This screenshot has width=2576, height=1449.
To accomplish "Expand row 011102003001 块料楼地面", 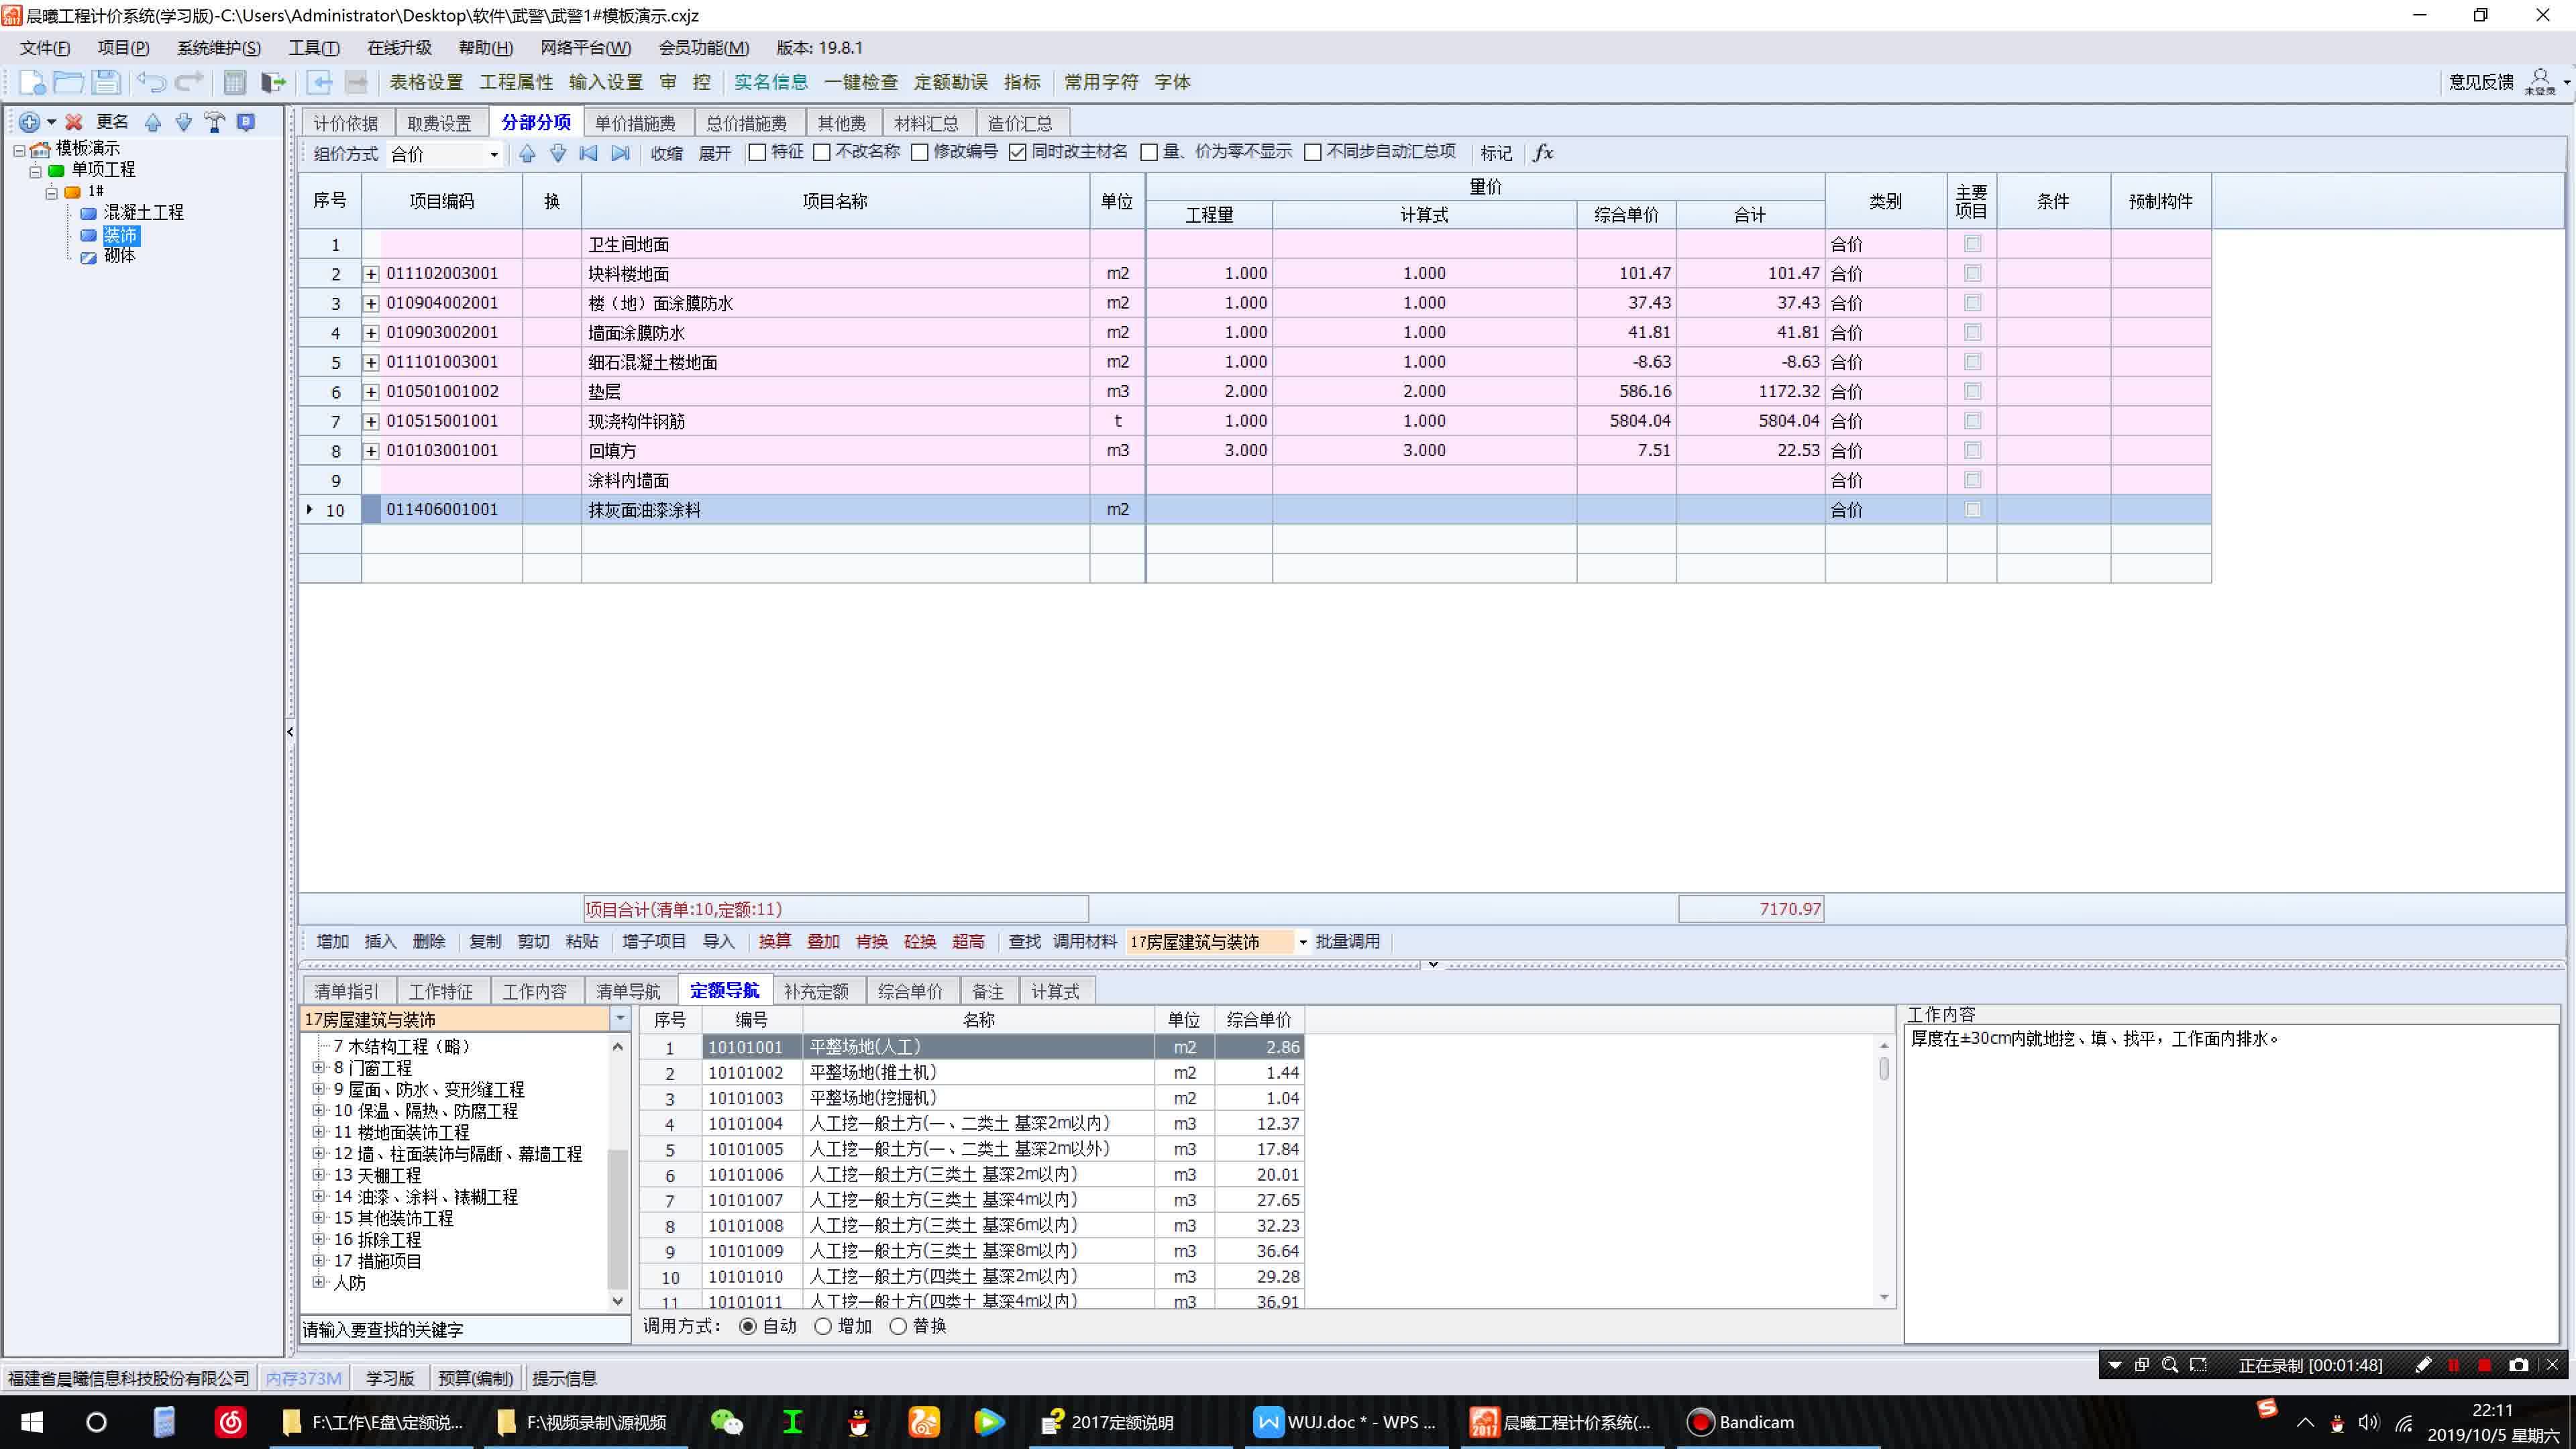I will coord(371,274).
